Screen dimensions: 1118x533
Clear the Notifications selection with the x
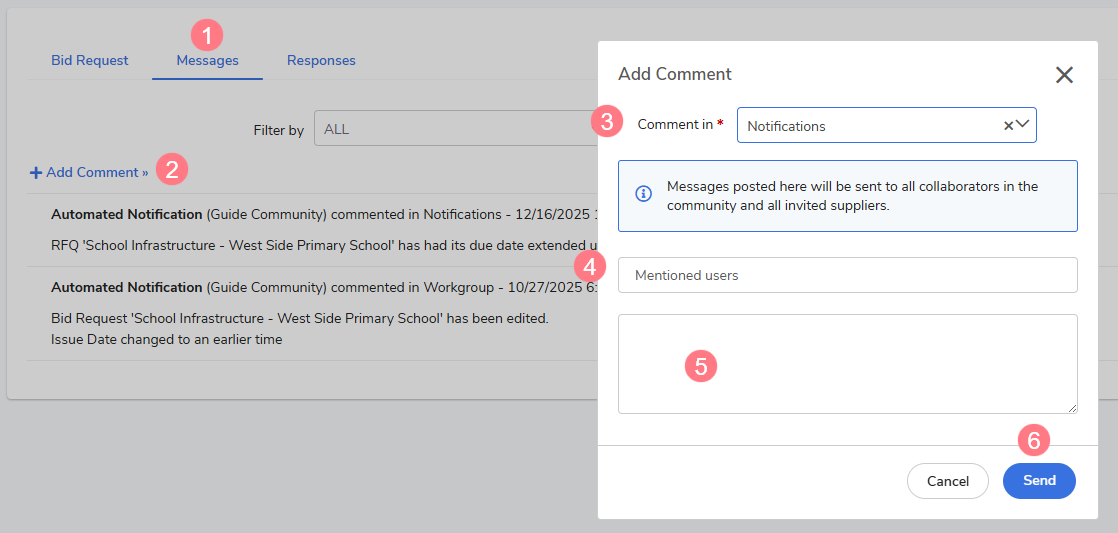(1008, 126)
